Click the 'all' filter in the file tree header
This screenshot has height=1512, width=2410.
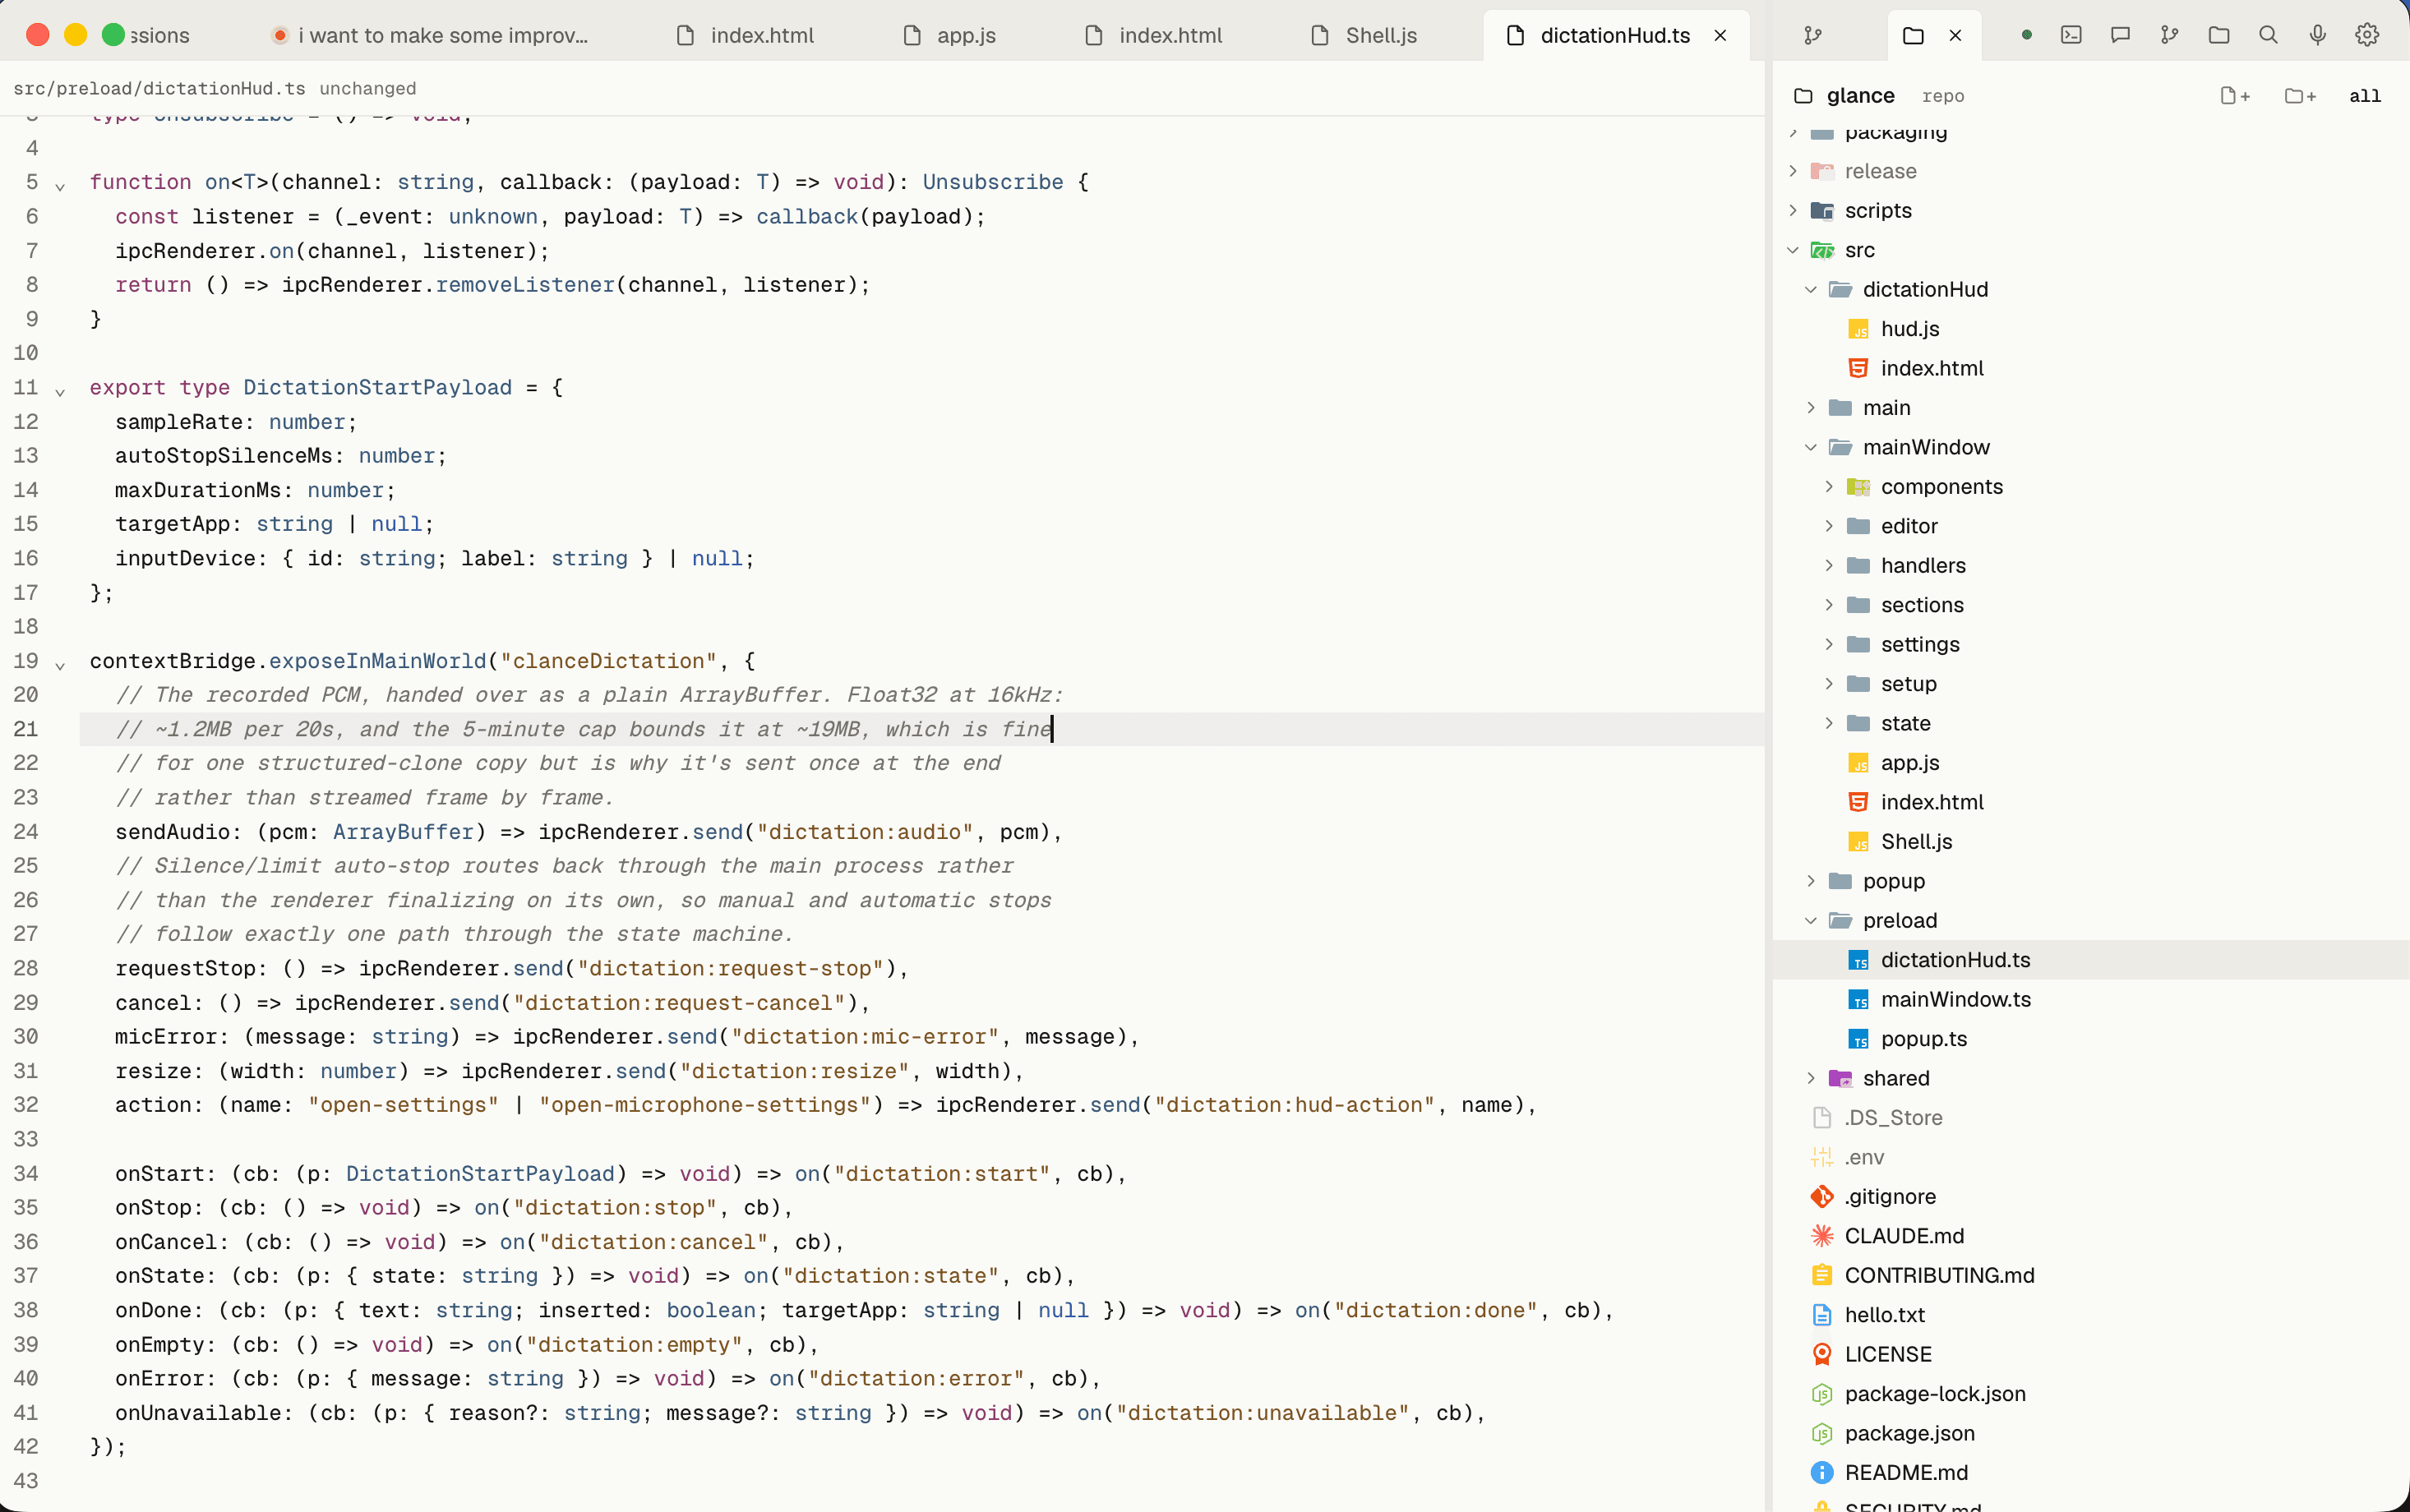tap(2364, 96)
